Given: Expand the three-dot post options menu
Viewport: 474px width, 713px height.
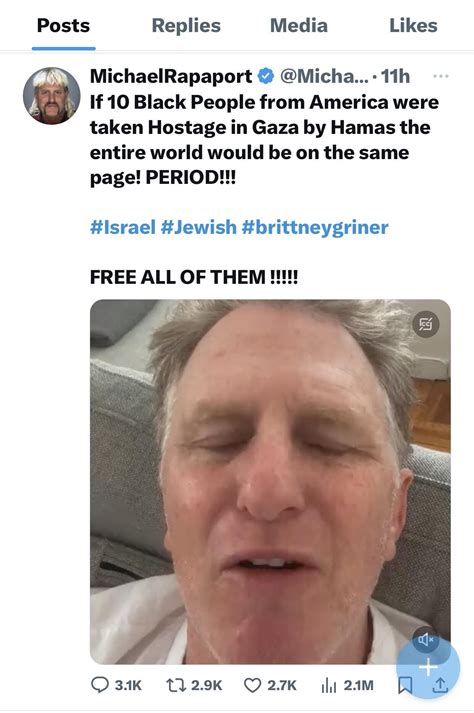Looking at the screenshot, I should point(440,76).
